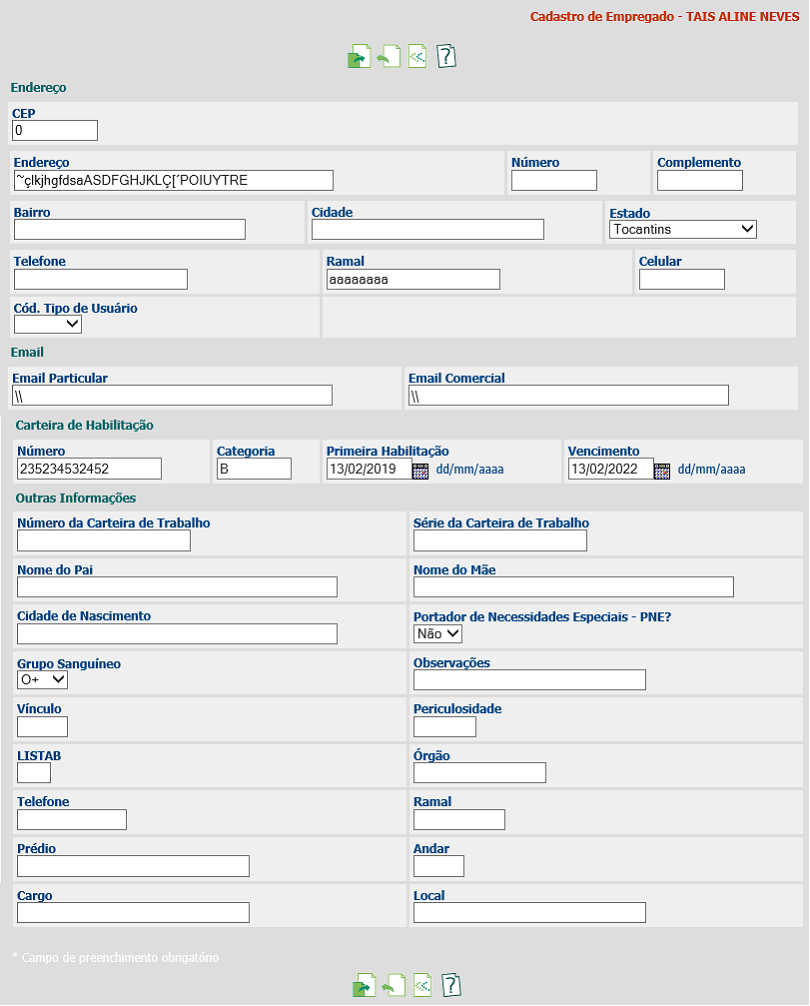
Task: Open the PNE dropdown set to Não
Action: pyautogui.click(x=437, y=634)
